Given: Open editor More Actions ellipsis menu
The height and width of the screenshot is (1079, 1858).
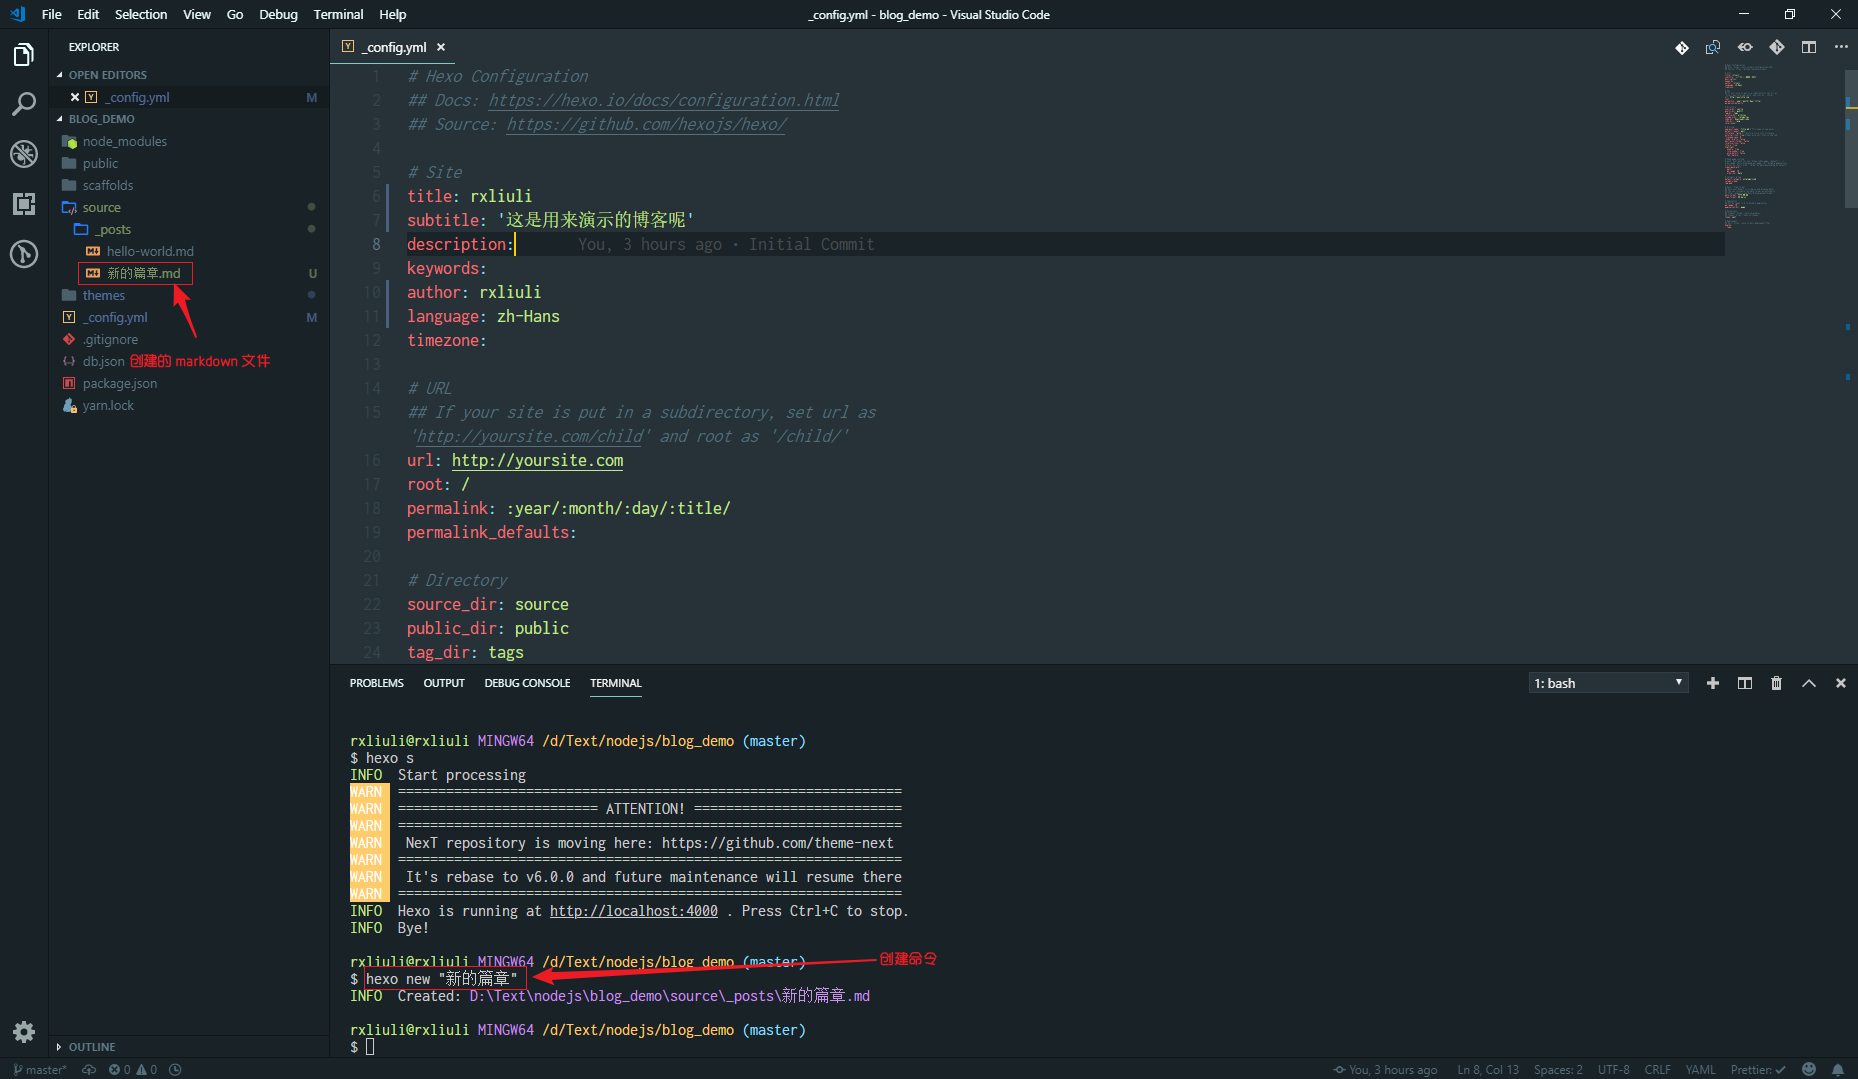Looking at the screenshot, I should pyautogui.click(x=1841, y=47).
